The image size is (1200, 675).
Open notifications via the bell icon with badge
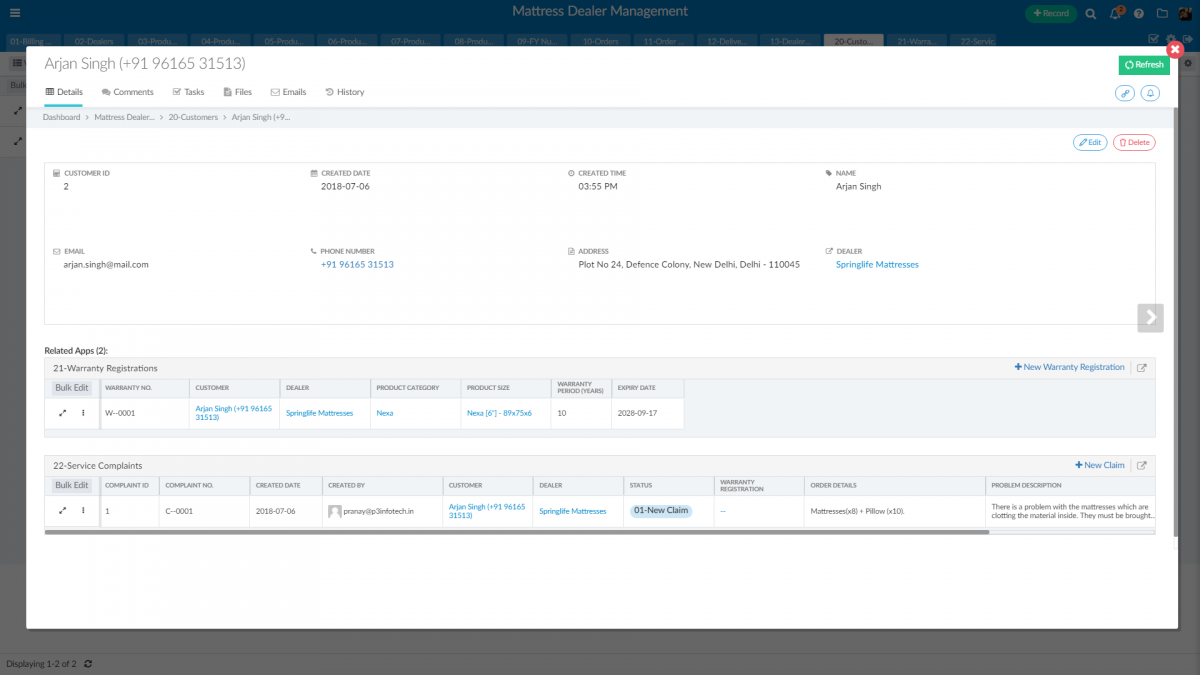point(1113,14)
